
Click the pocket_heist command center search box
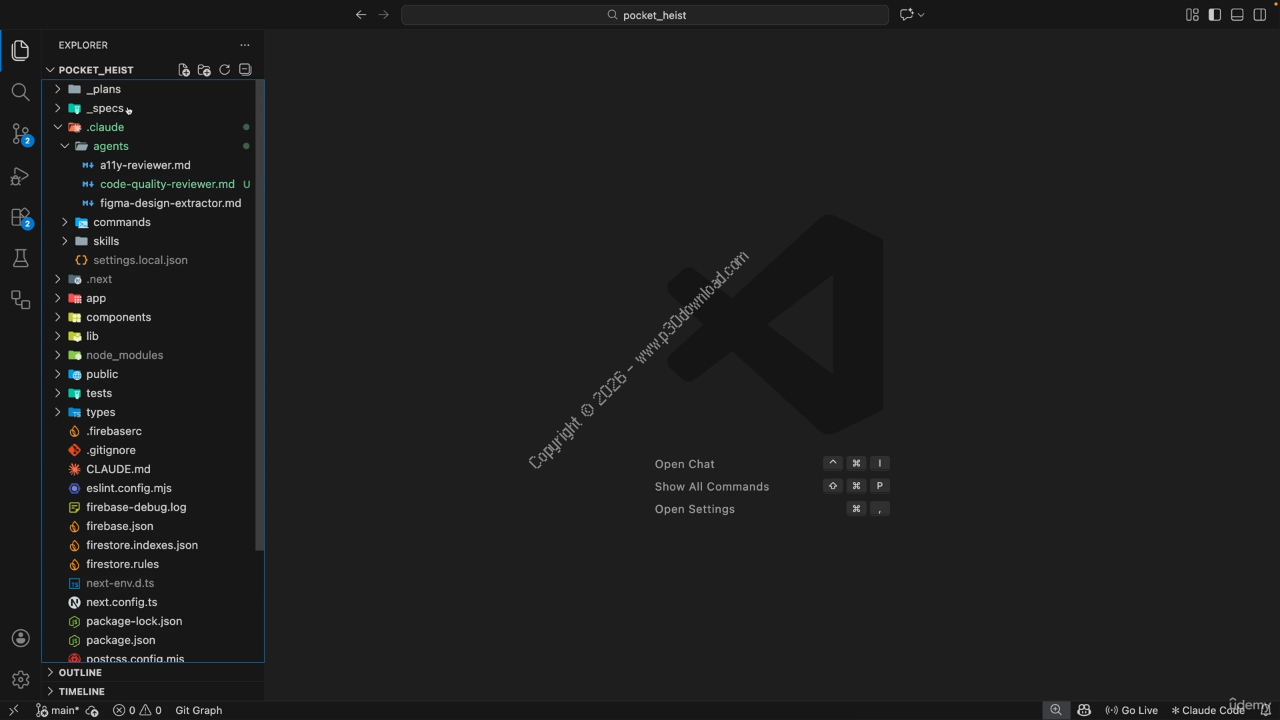(645, 15)
